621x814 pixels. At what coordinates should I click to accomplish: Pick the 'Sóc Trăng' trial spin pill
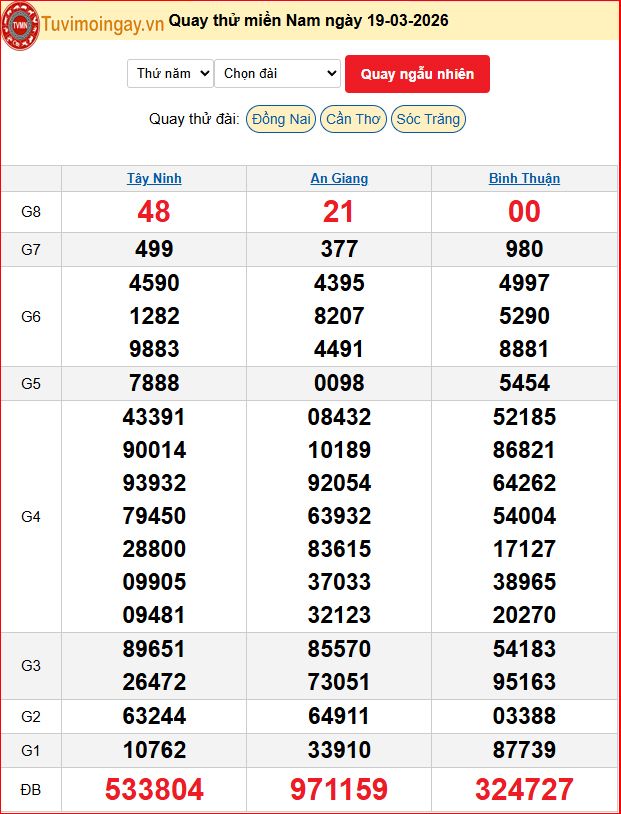(428, 119)
